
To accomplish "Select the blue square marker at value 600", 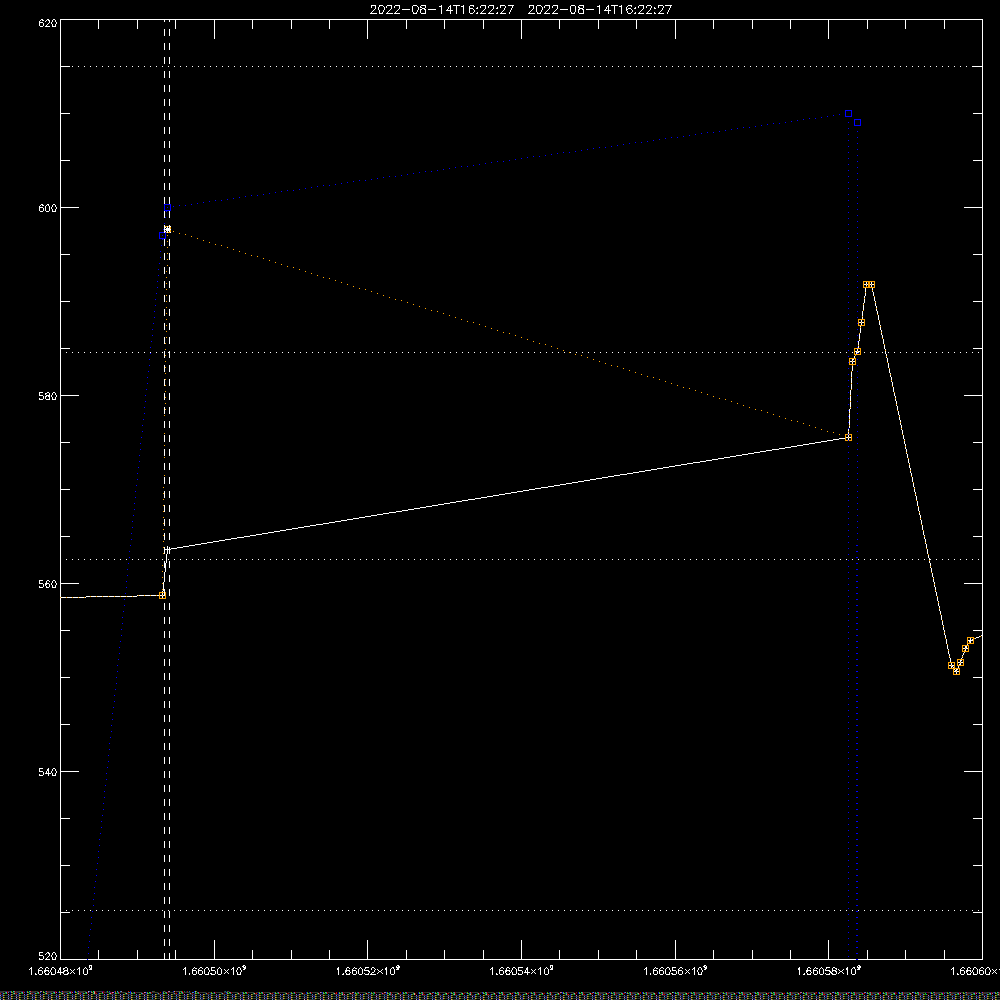I will (167, 208).
